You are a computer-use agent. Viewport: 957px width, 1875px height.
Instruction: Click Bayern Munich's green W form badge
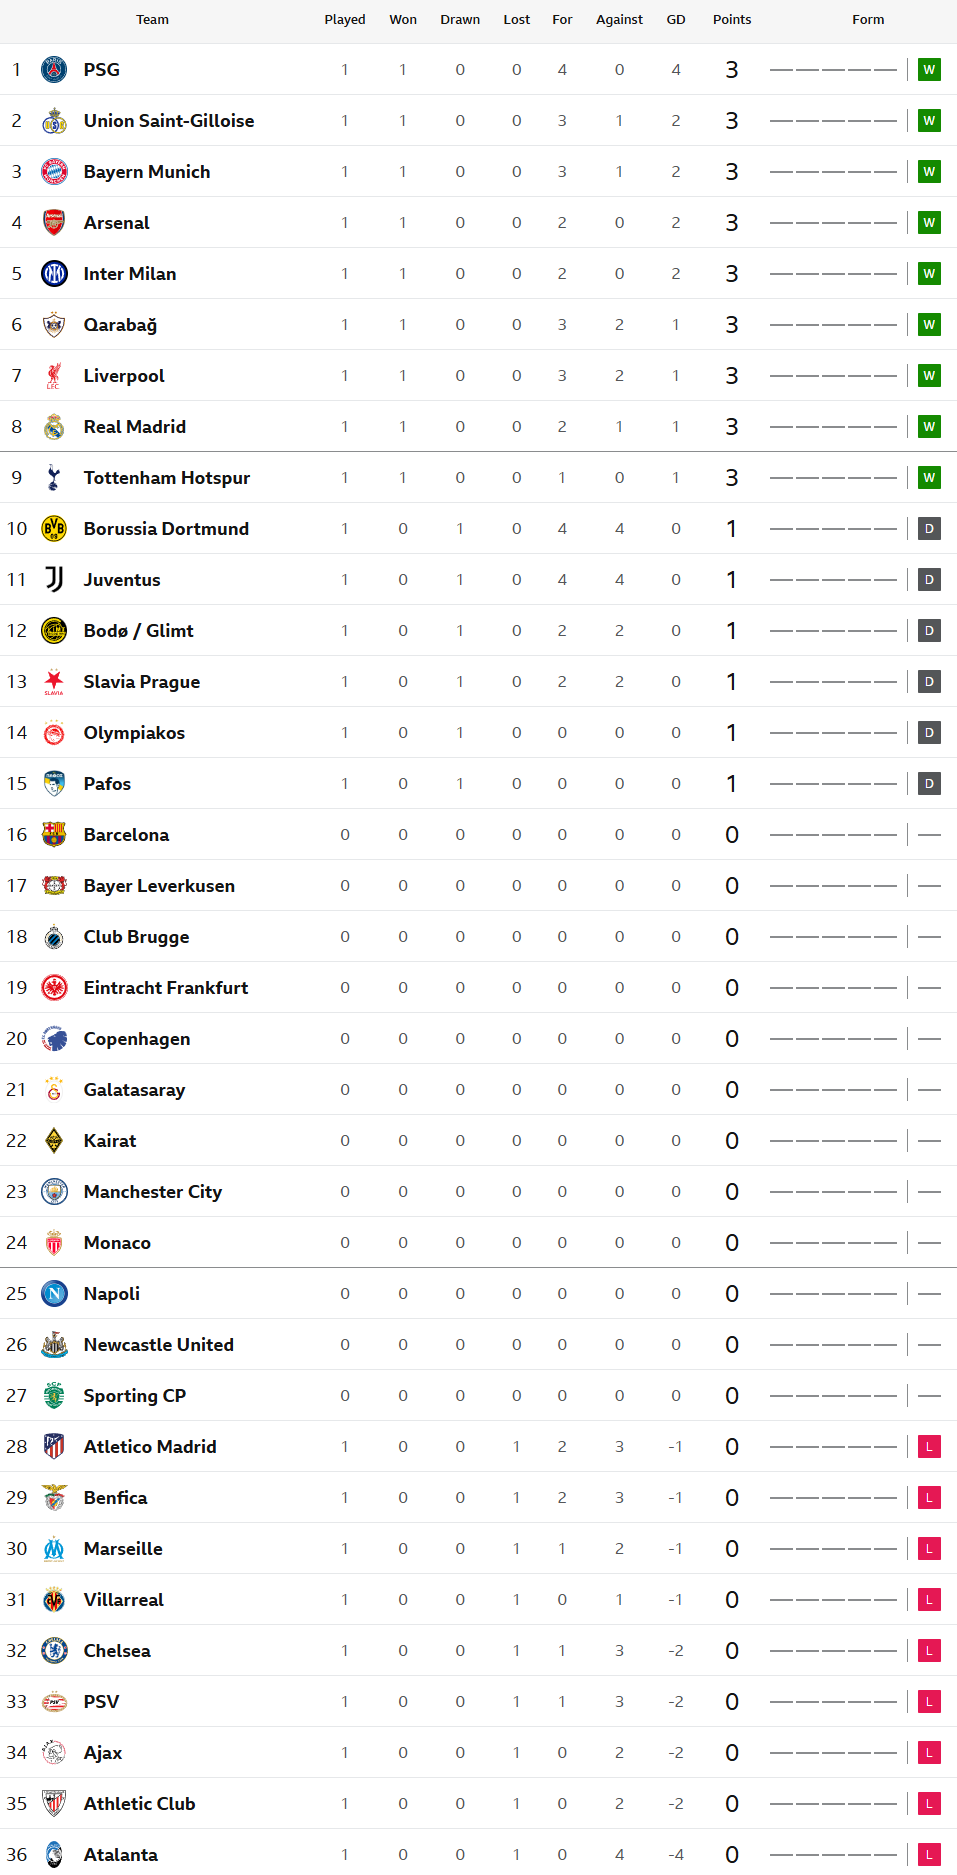click(929, 172)
